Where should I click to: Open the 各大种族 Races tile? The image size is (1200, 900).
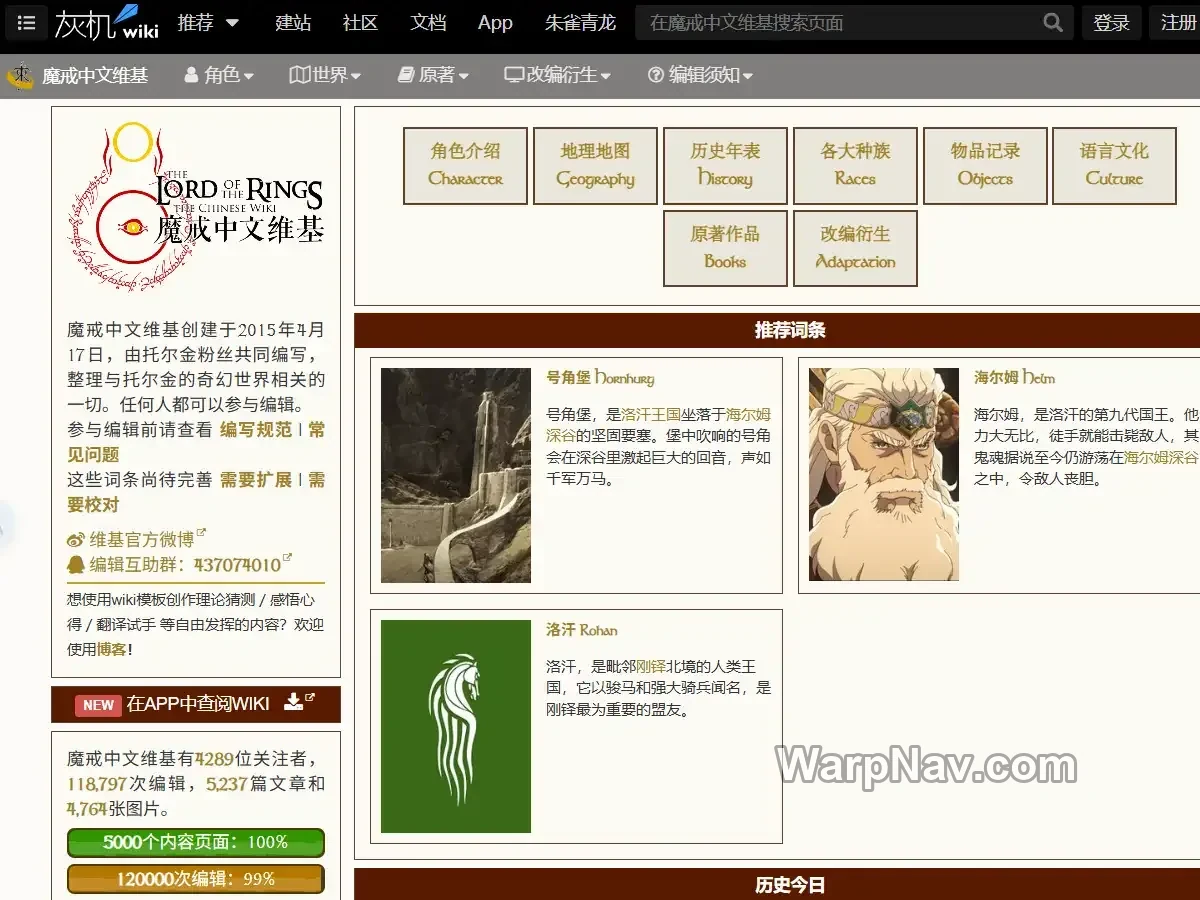coord(855,165)
